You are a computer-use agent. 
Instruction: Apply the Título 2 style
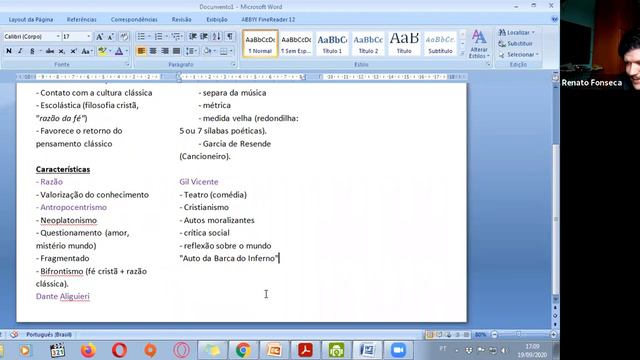pyautogui.click(x=368, y=44)
